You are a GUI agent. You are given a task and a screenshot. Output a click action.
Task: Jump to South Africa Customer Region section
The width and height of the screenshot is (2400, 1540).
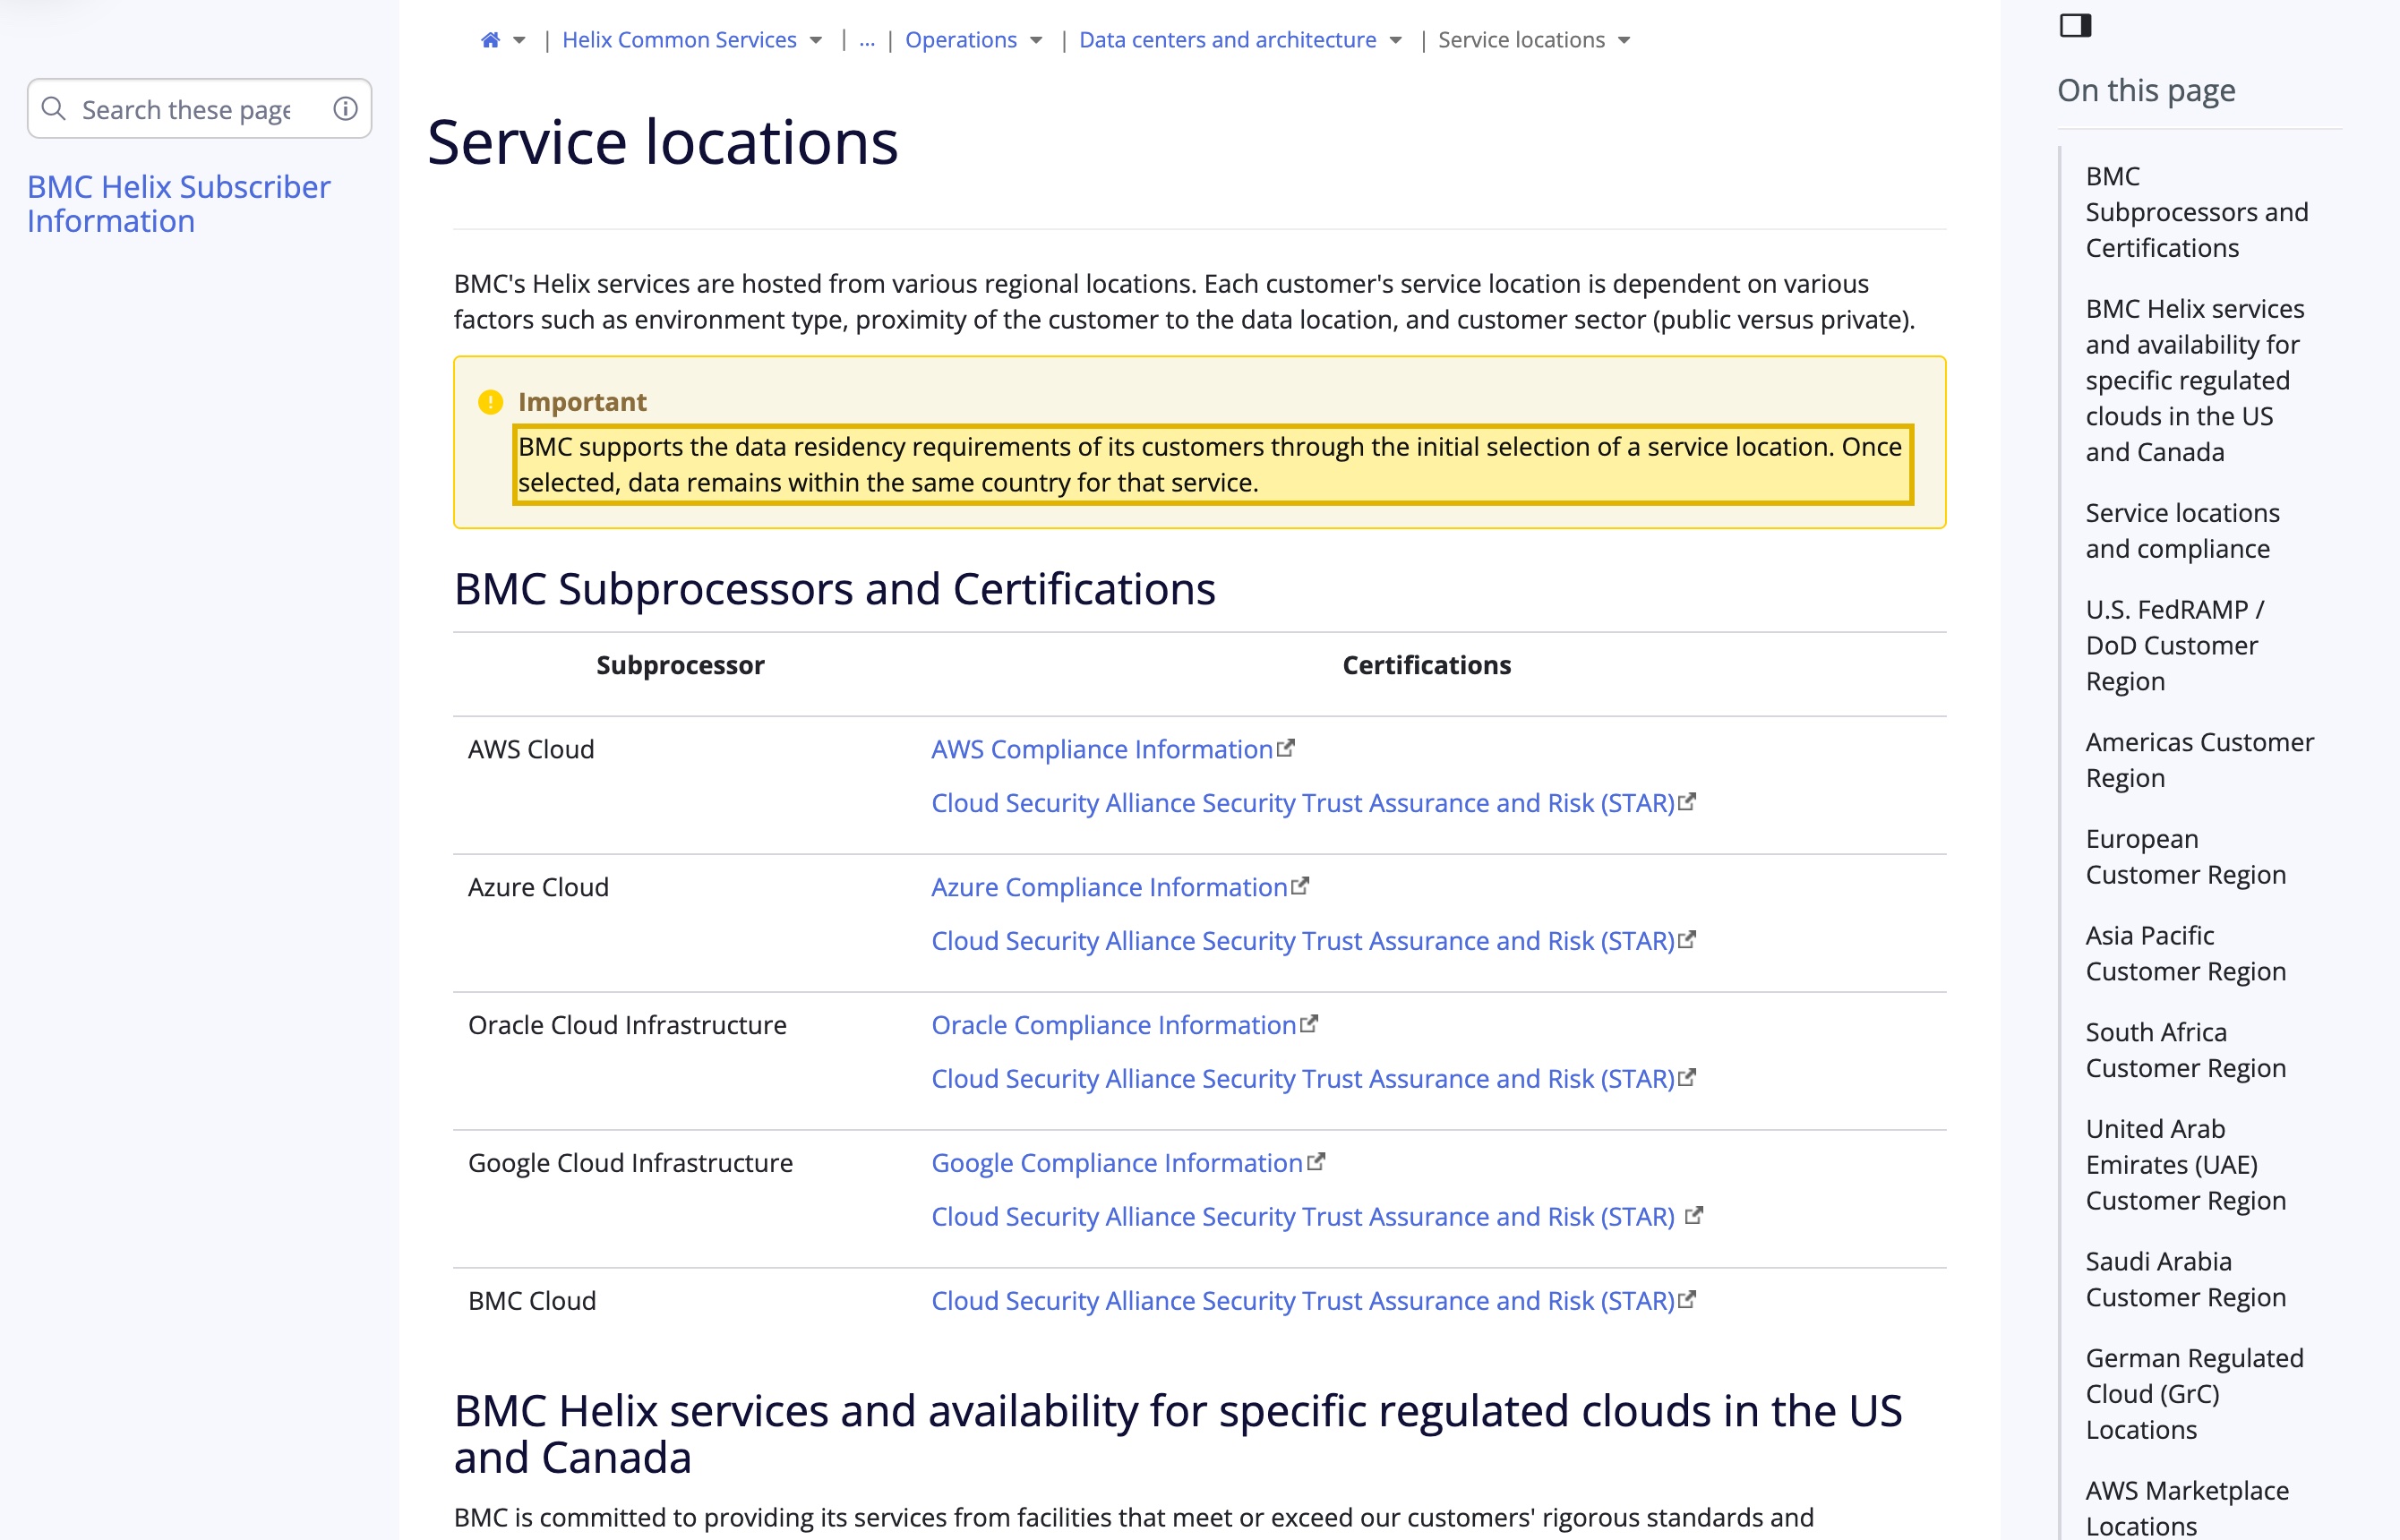[x=2185, y=1050]
